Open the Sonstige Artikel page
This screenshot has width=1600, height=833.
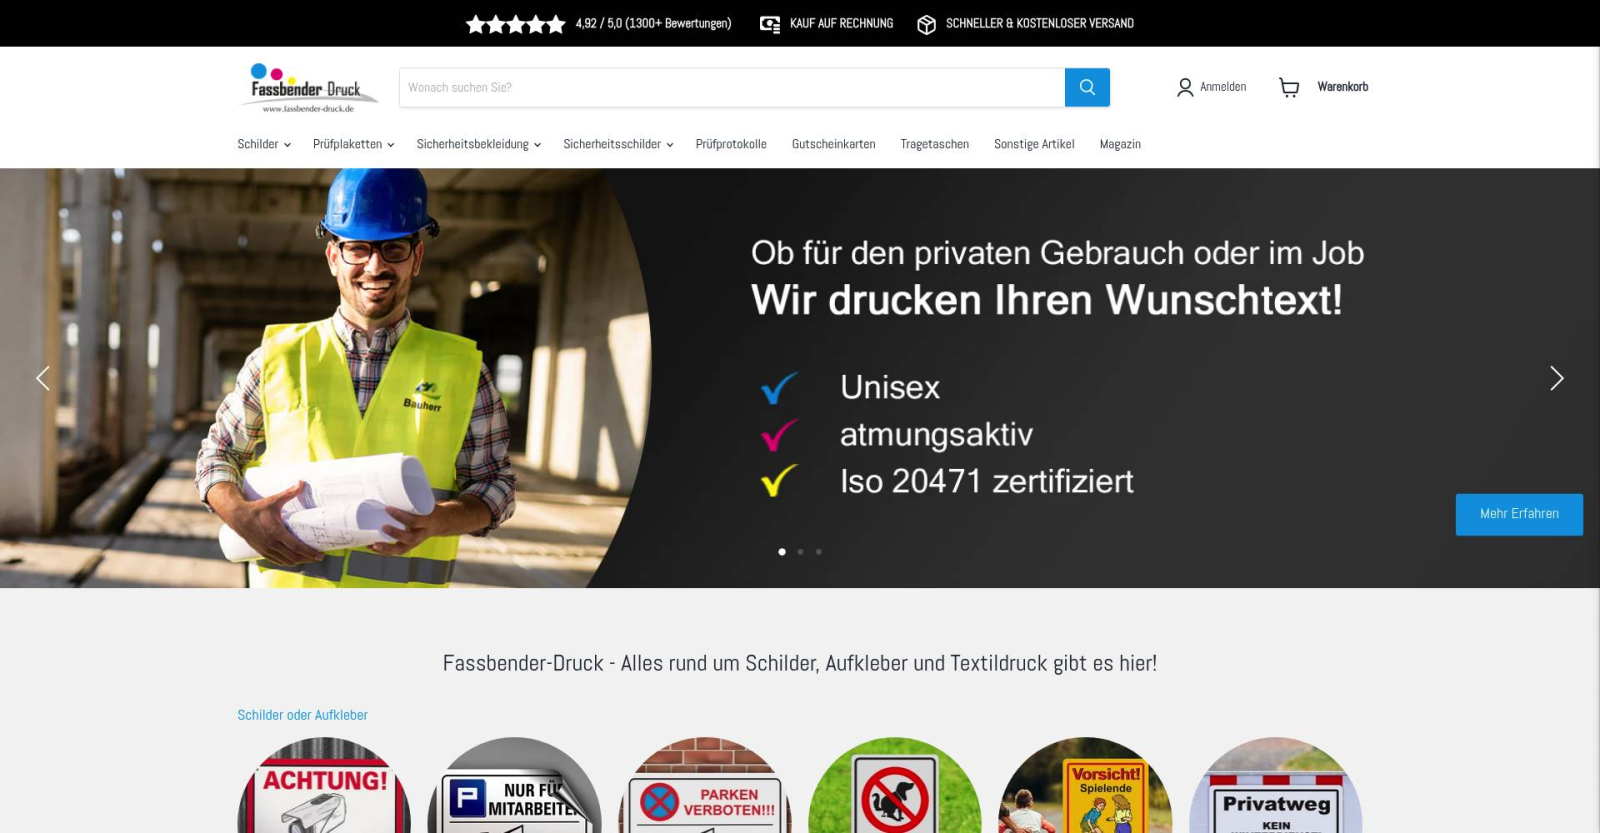[1034, 144]
